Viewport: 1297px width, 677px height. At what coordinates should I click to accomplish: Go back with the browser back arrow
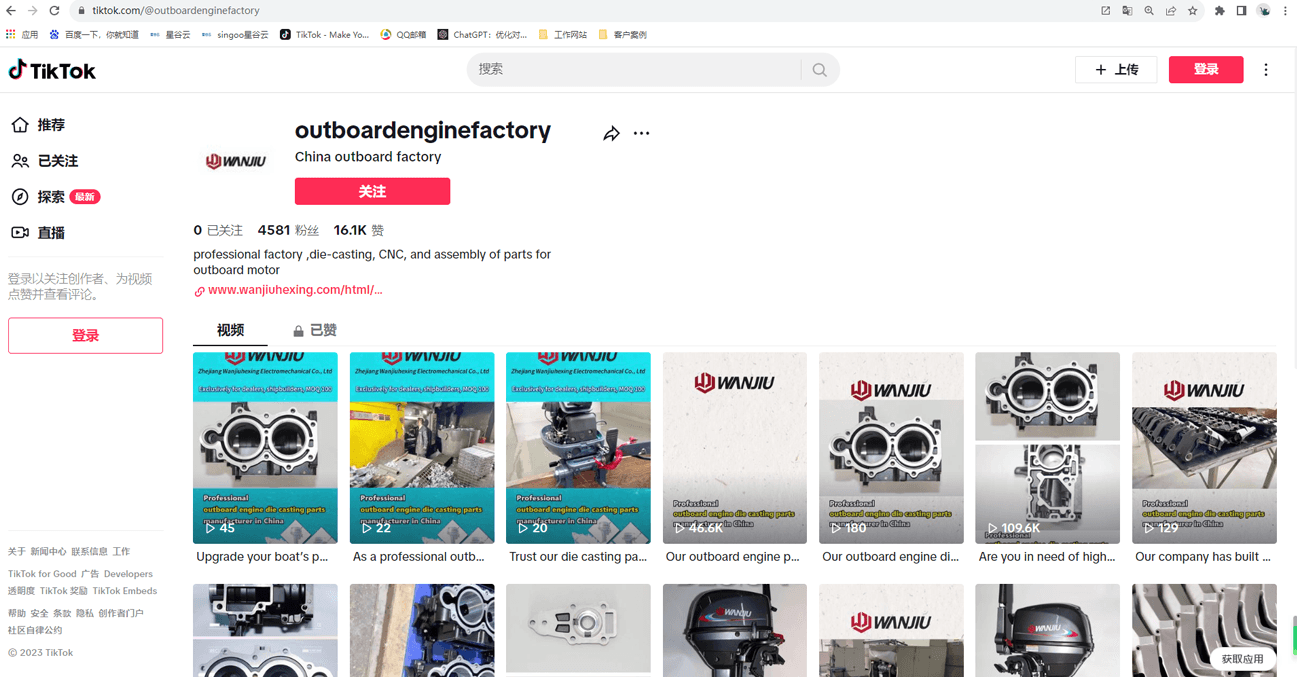point(11,10)
